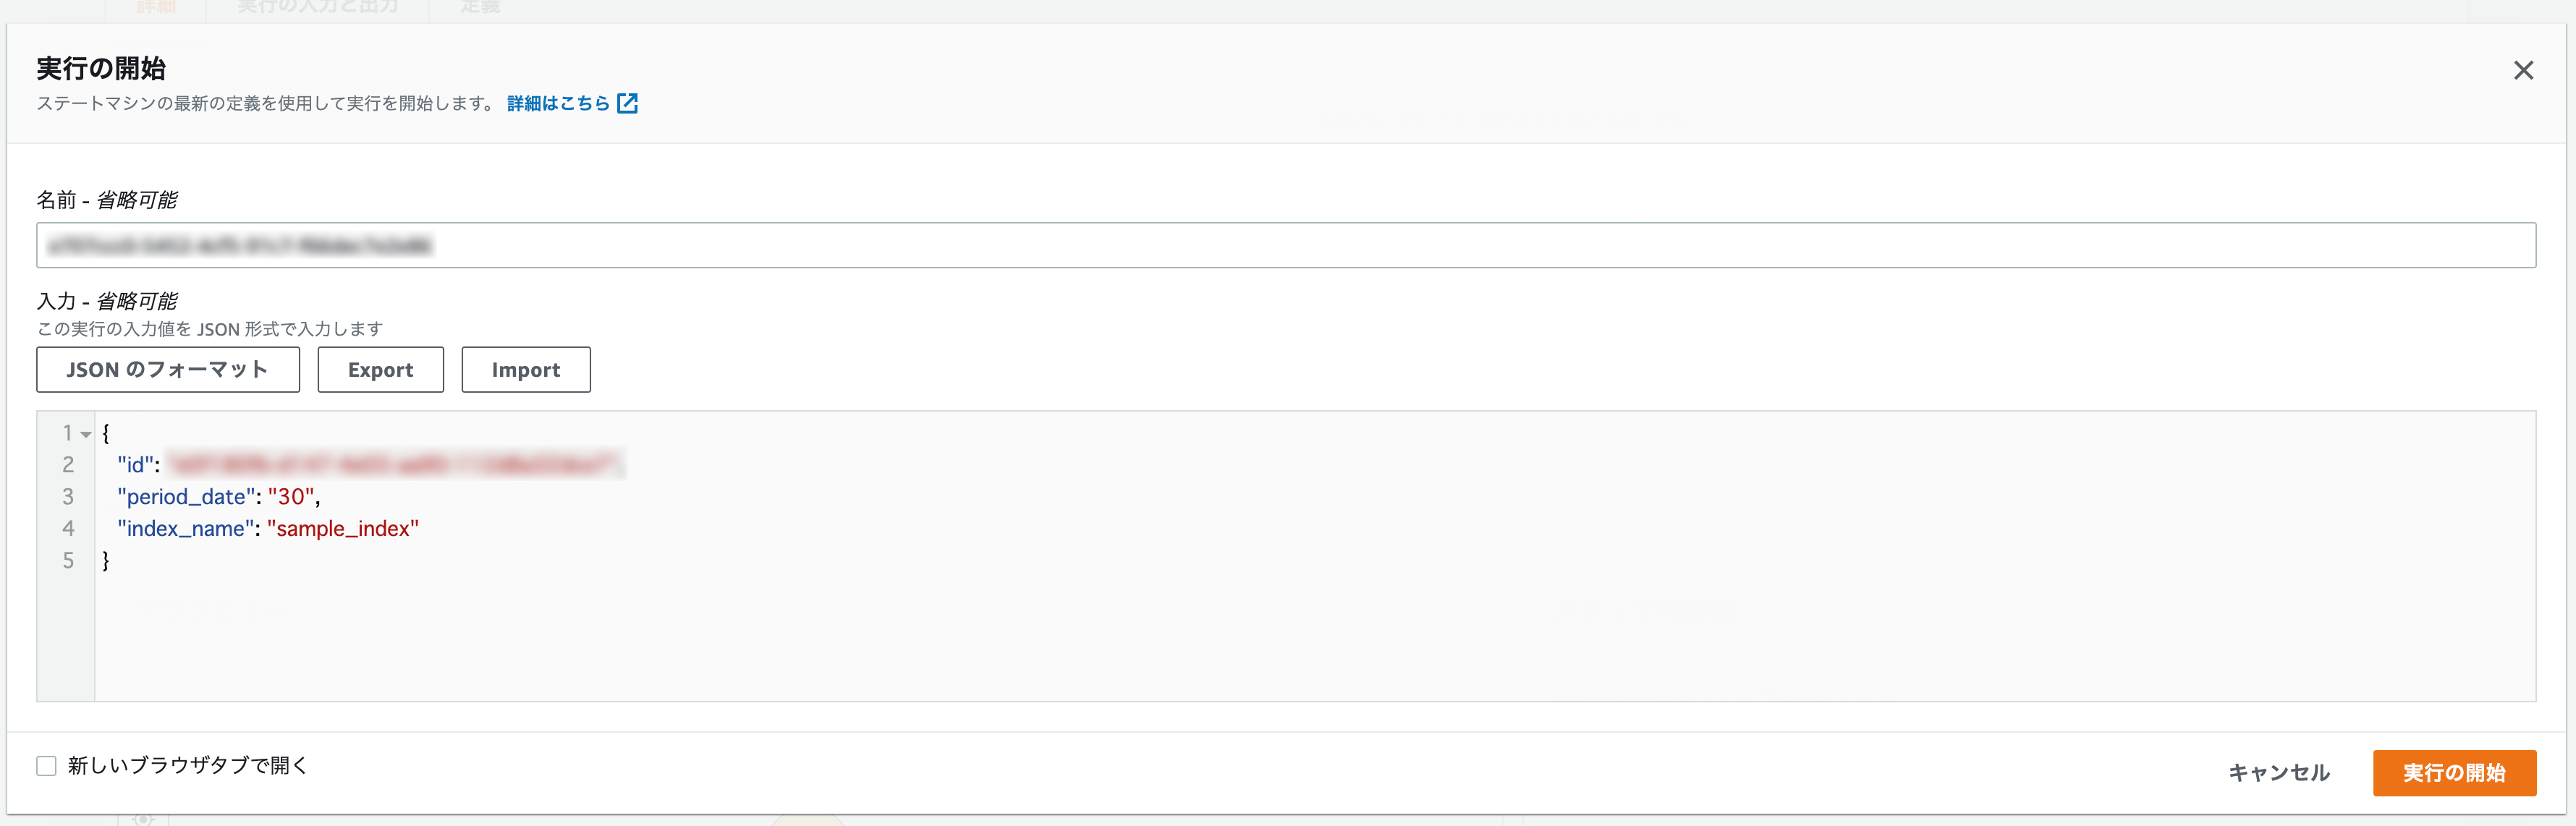Viewport: 2576px width, 826px height.
Task: Click キャンセル to dismiss the dialog
Action: pos(2279,773)
